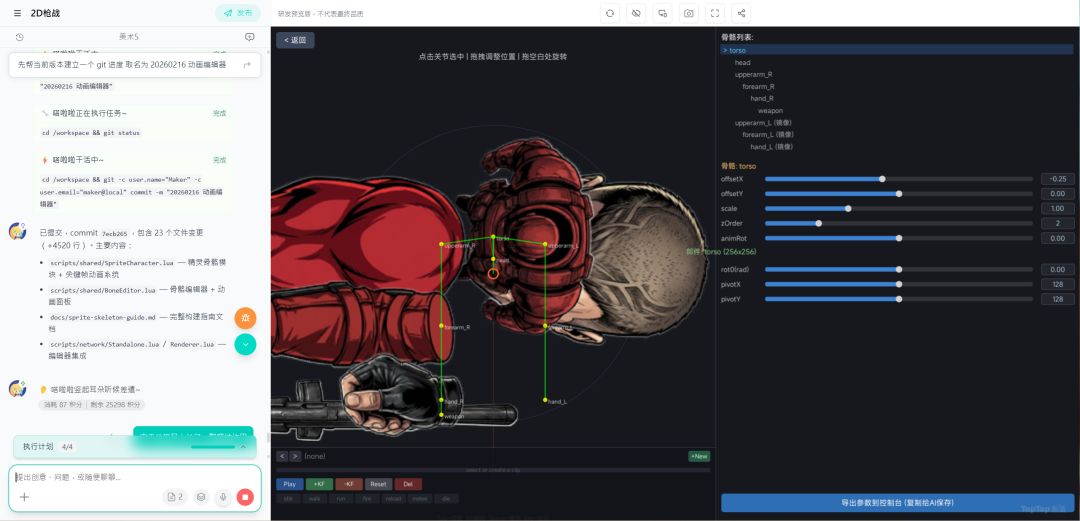This screenshot has height=521, width=1080.
Task: Take a screenshot with the camera icon
Action: click(x=688, y=13)
